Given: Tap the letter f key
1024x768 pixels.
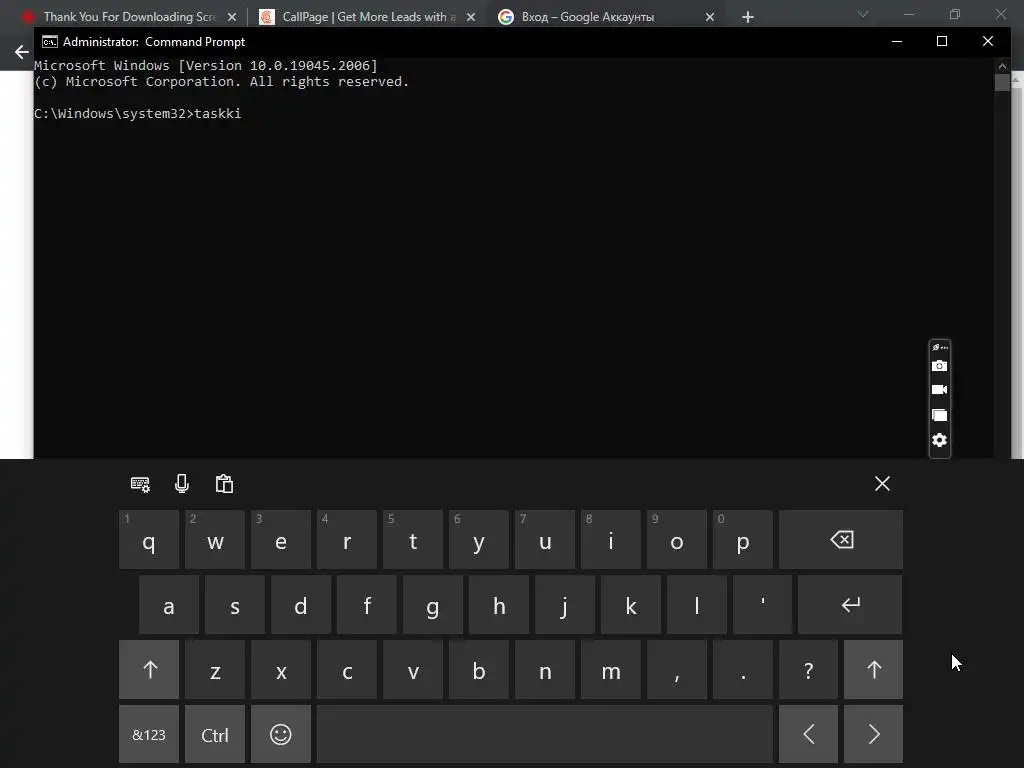Looking at the screenshot, I should (x=367, y=605).
